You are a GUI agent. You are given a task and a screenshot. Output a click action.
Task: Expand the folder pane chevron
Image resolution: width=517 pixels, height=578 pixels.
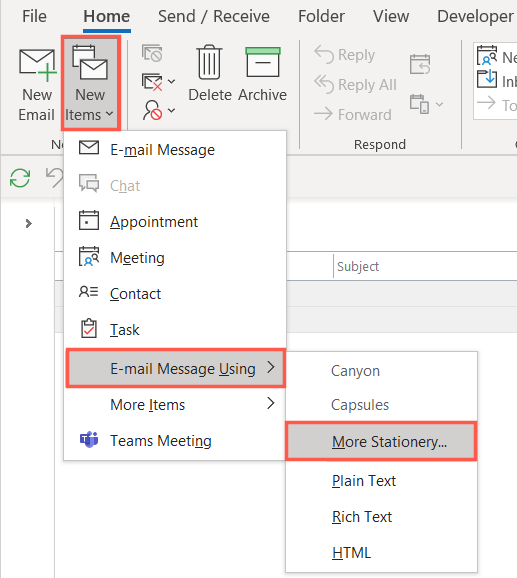click(28, 223)
